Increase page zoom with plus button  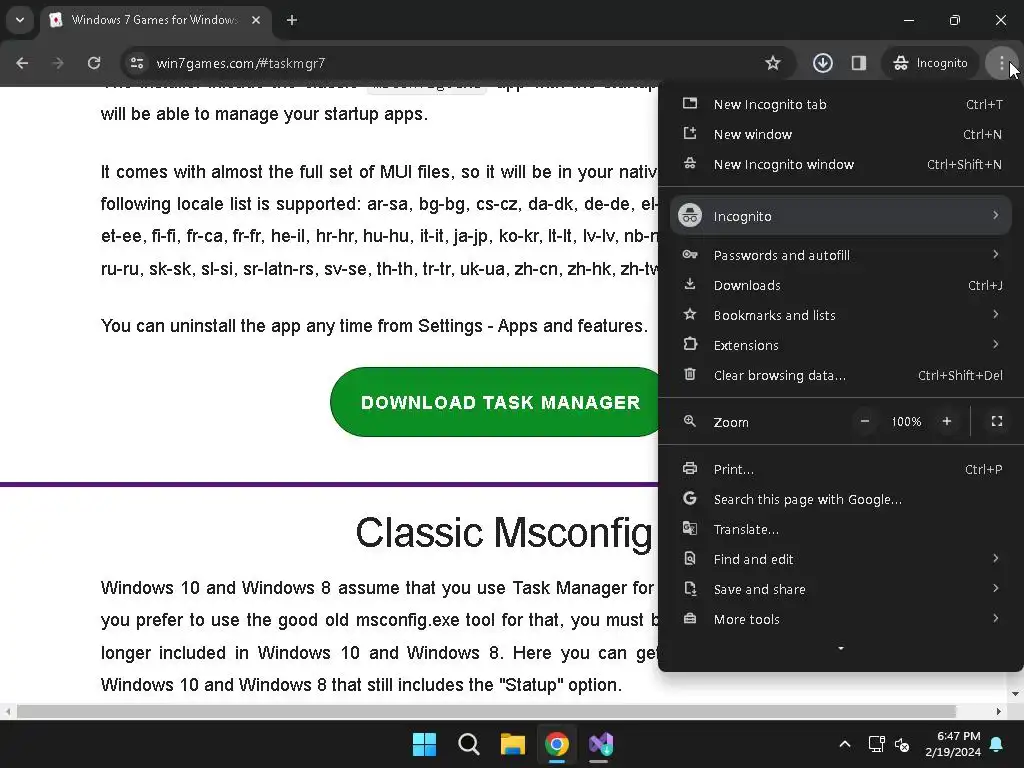coord(947,422)
